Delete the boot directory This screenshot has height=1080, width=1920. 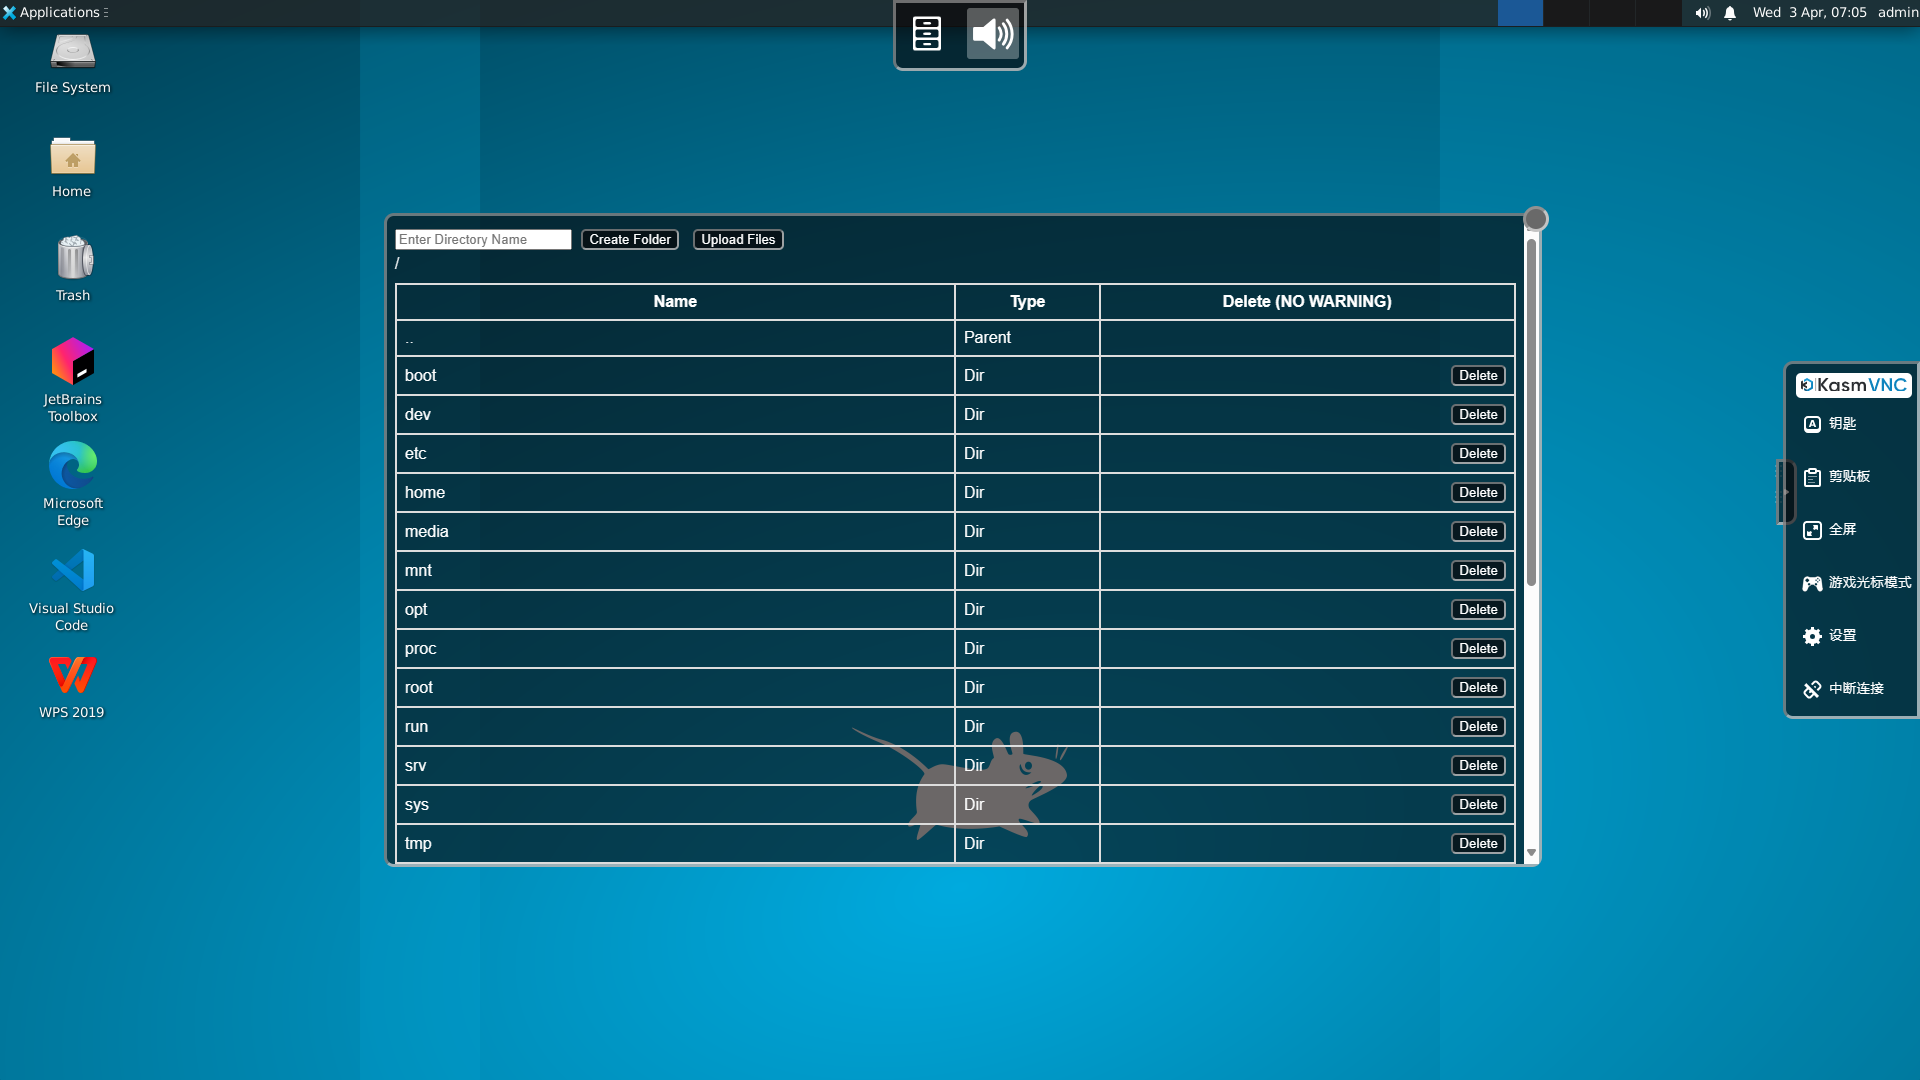point(1477,375)
